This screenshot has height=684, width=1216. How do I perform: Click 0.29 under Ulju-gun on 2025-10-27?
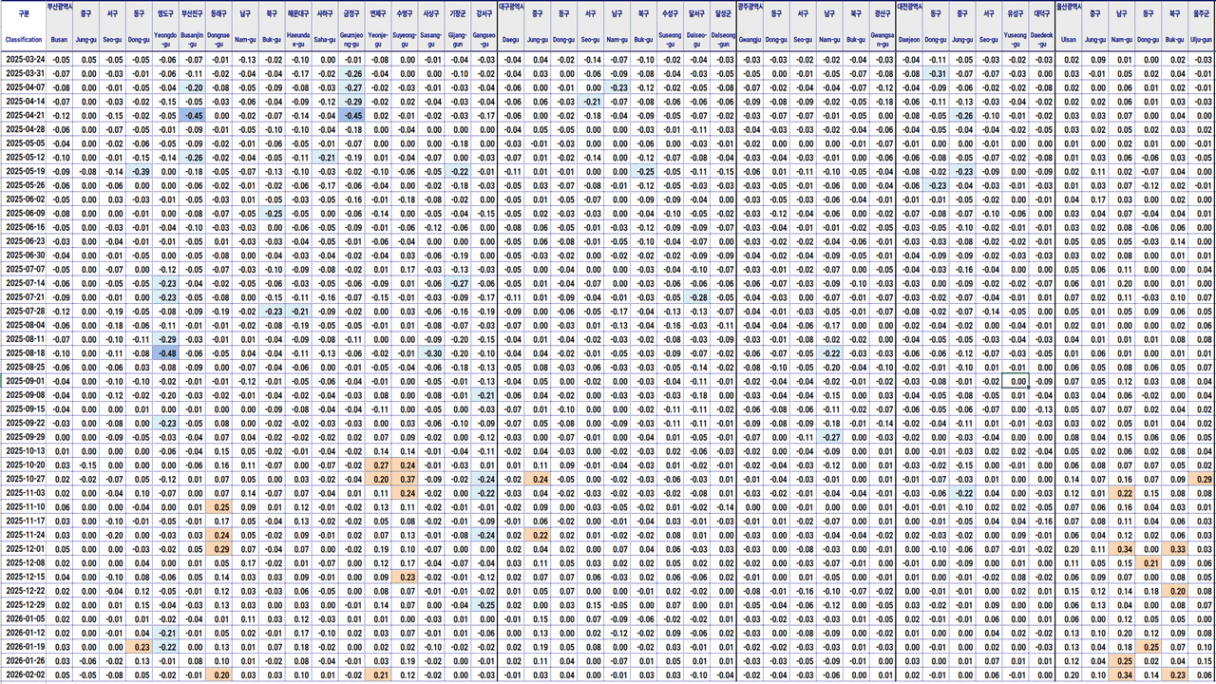point(1200,479)
